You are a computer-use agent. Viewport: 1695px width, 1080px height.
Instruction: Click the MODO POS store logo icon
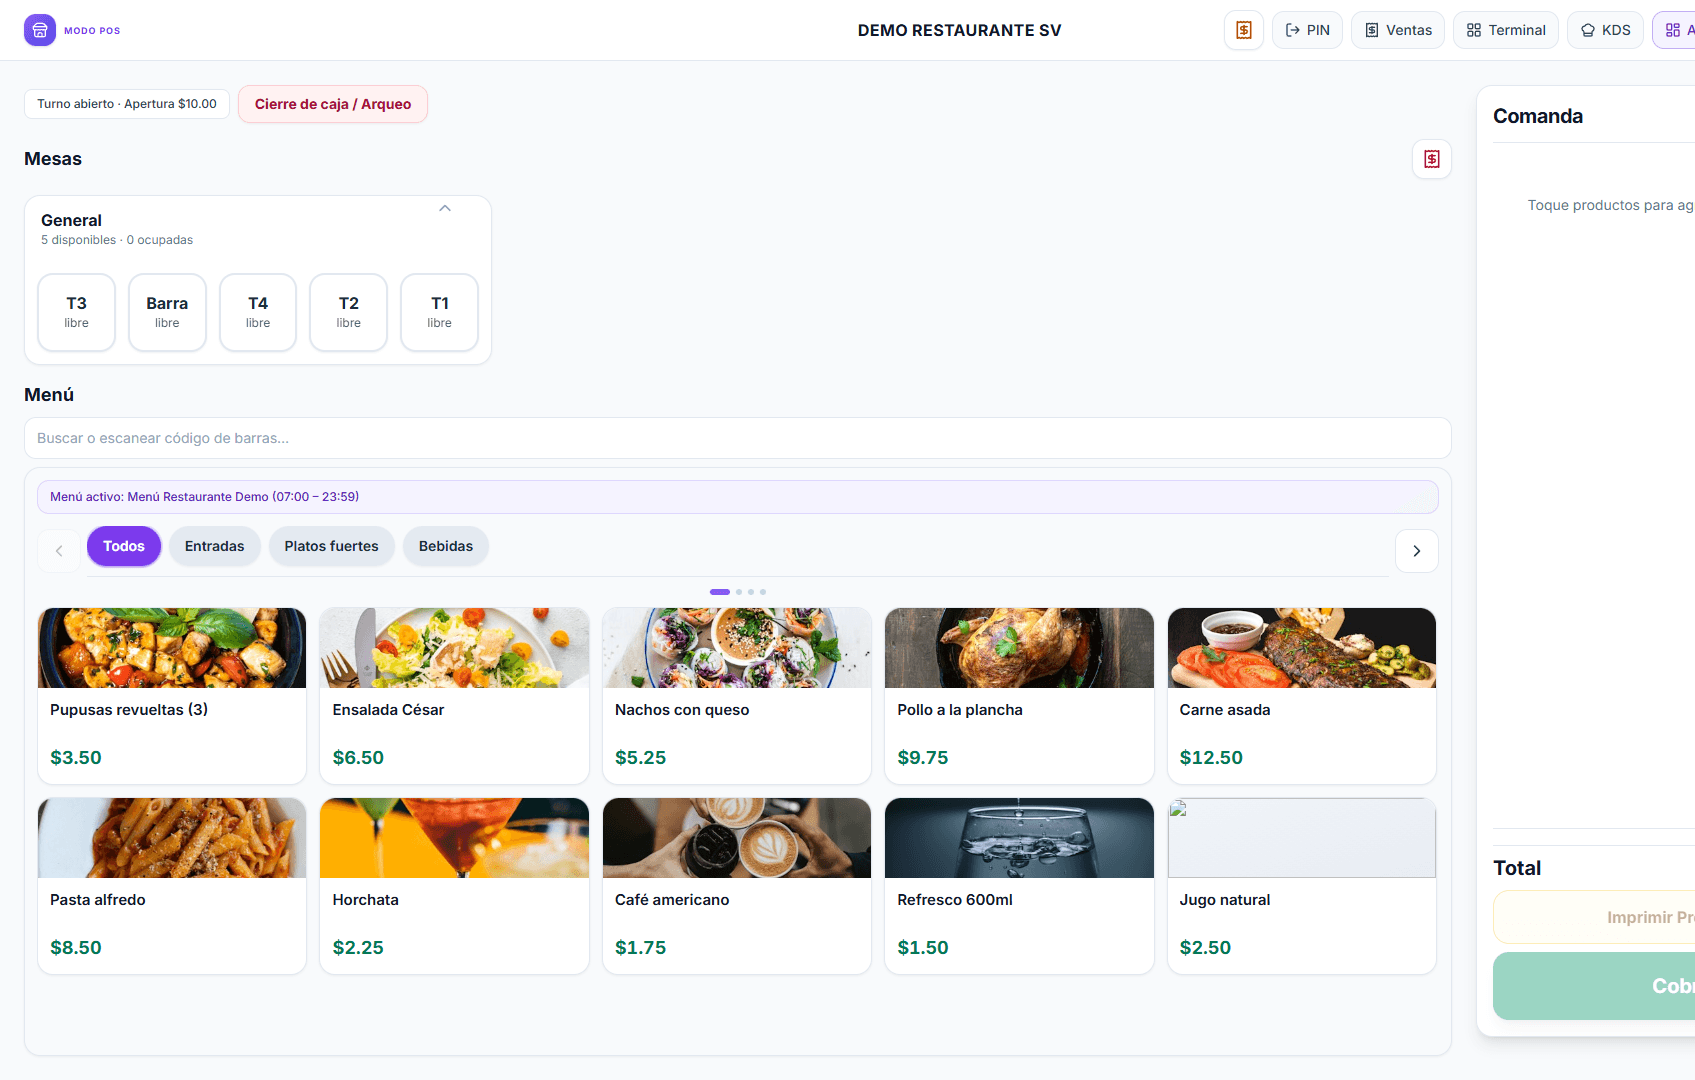40,30
